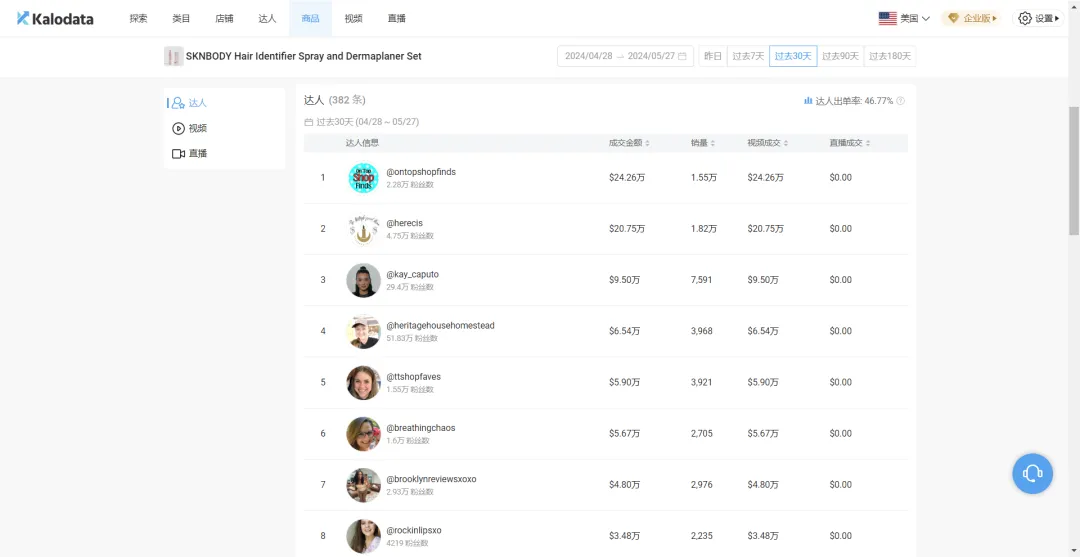Select the 过去7天 time range
Screen dimensions: 1080x557
tap(748, 56)
